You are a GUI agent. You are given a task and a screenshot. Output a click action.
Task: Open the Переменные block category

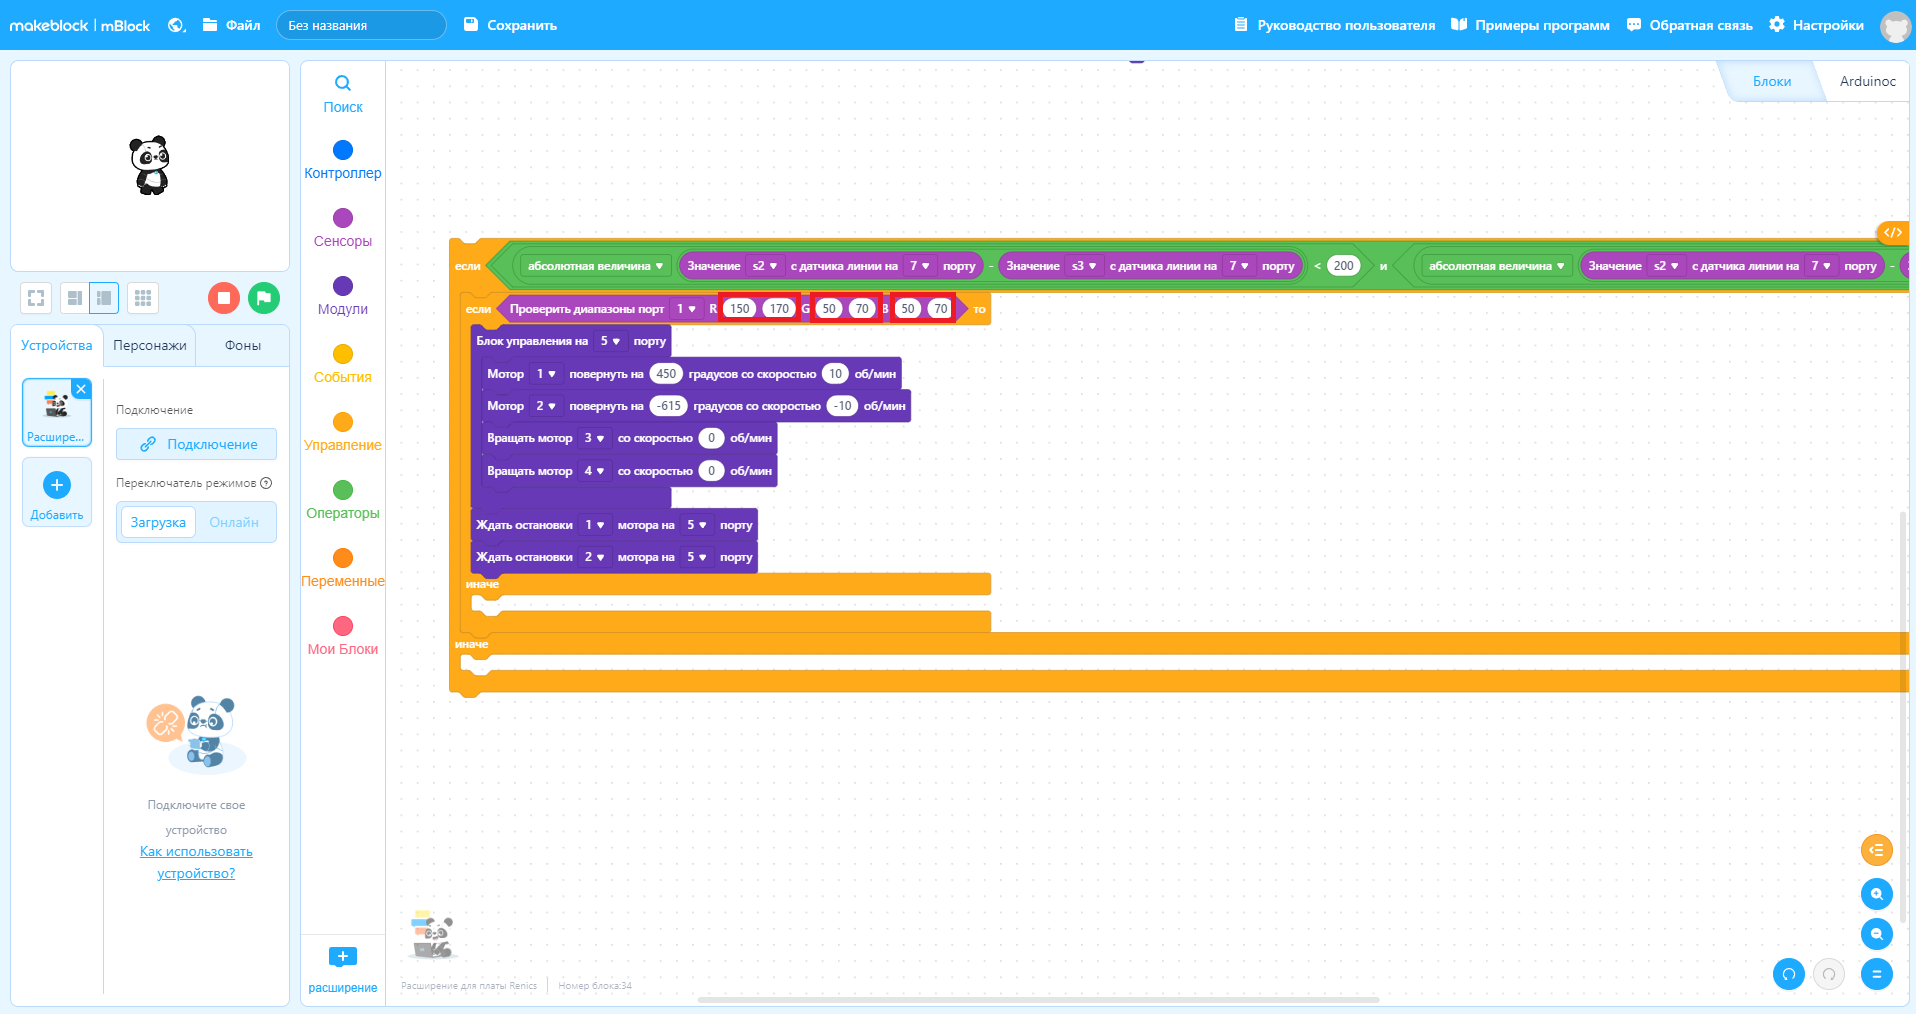tap(343, 567)
